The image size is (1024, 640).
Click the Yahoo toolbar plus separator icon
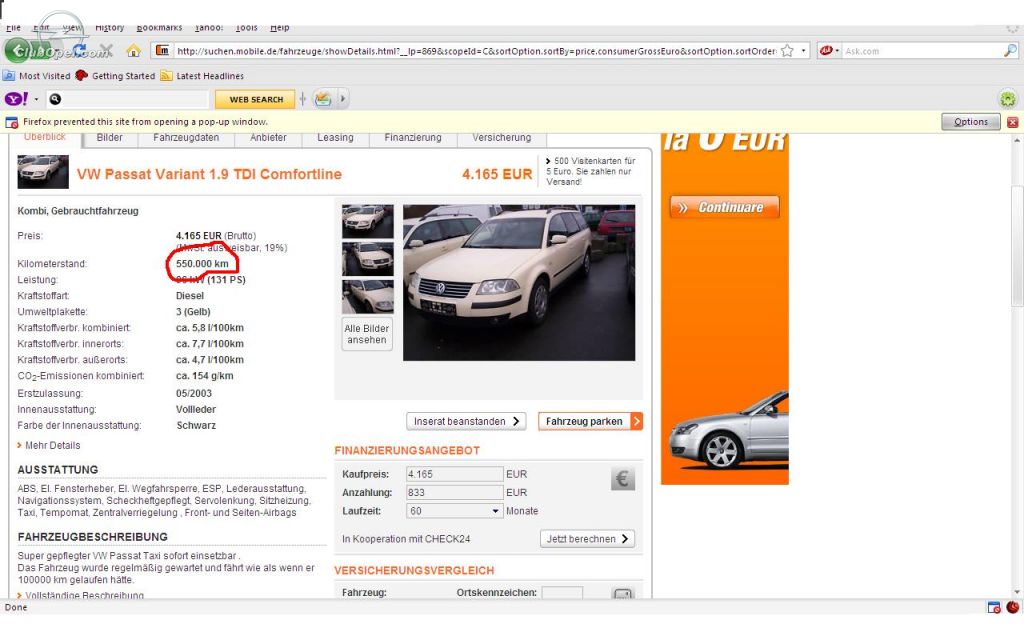(x=302, y=99)
